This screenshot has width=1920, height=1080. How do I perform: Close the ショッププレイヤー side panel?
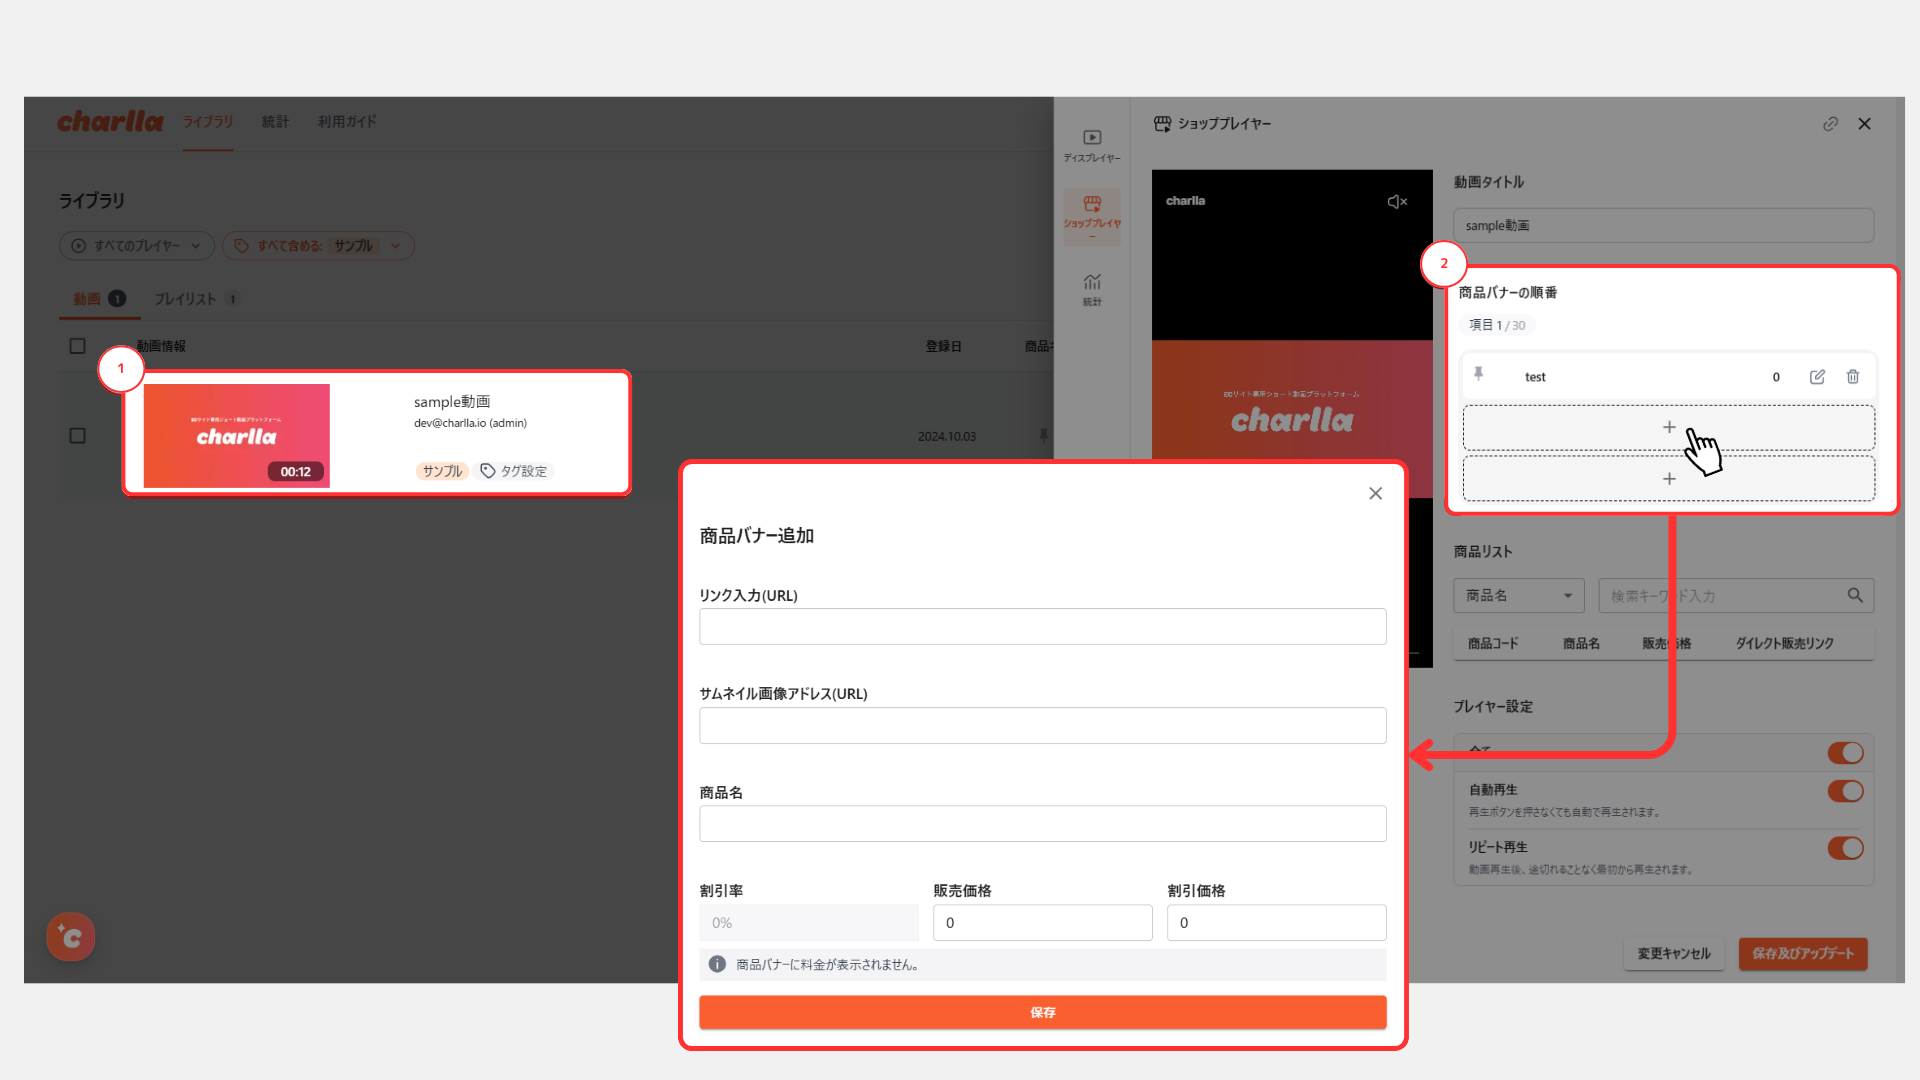click(x=1864, y=124)
